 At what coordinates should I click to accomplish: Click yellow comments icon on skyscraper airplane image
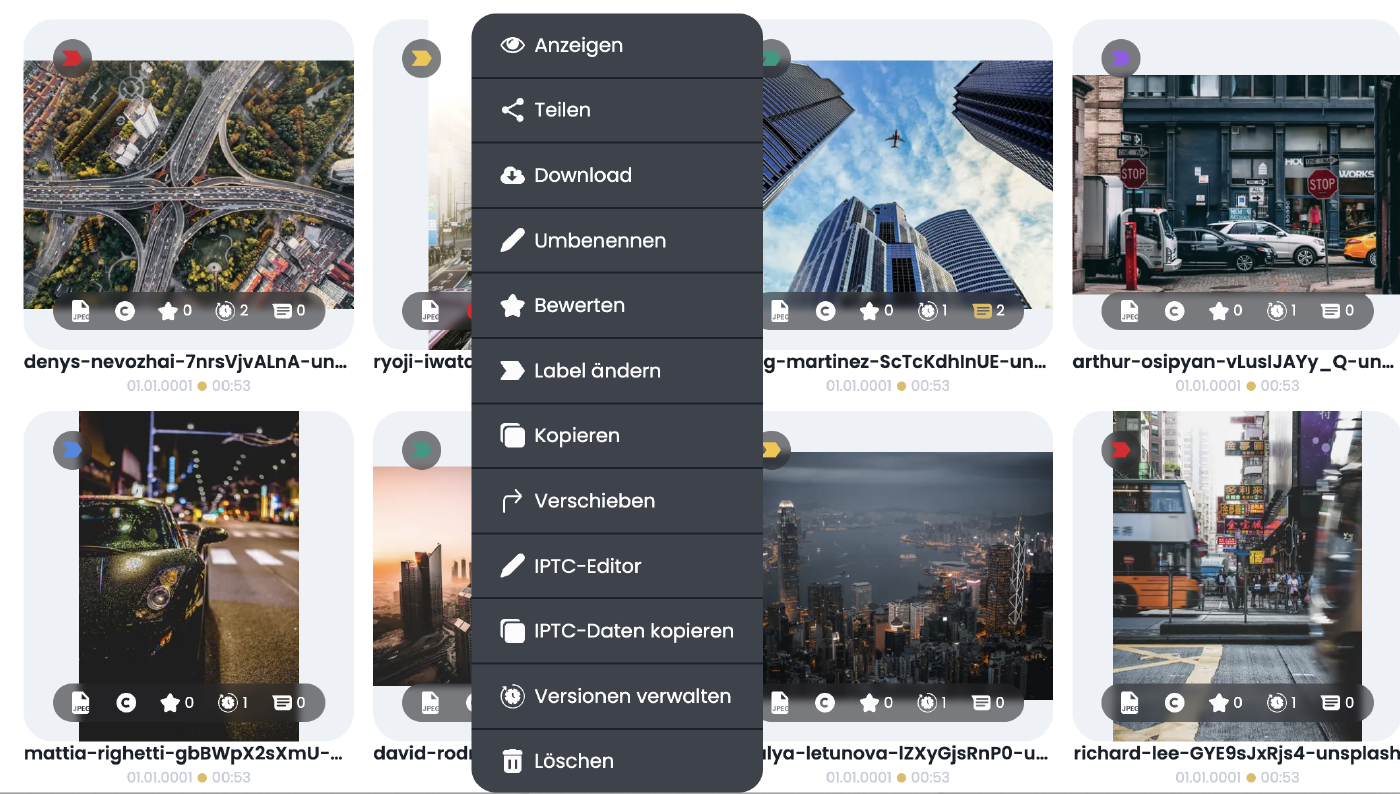pyautogui.click(x=982, y=311)
